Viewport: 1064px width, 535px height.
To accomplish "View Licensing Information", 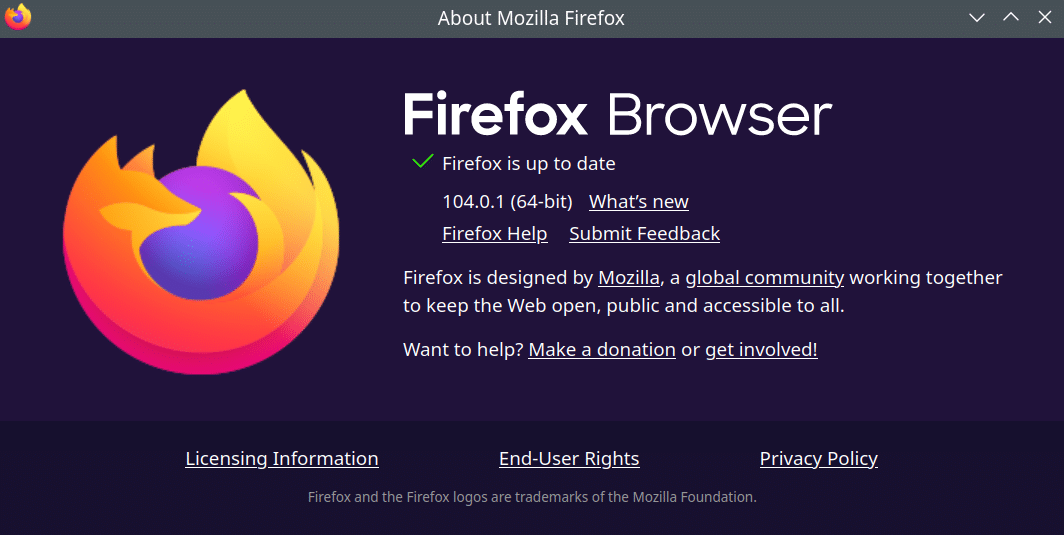I will coord(282,459).
